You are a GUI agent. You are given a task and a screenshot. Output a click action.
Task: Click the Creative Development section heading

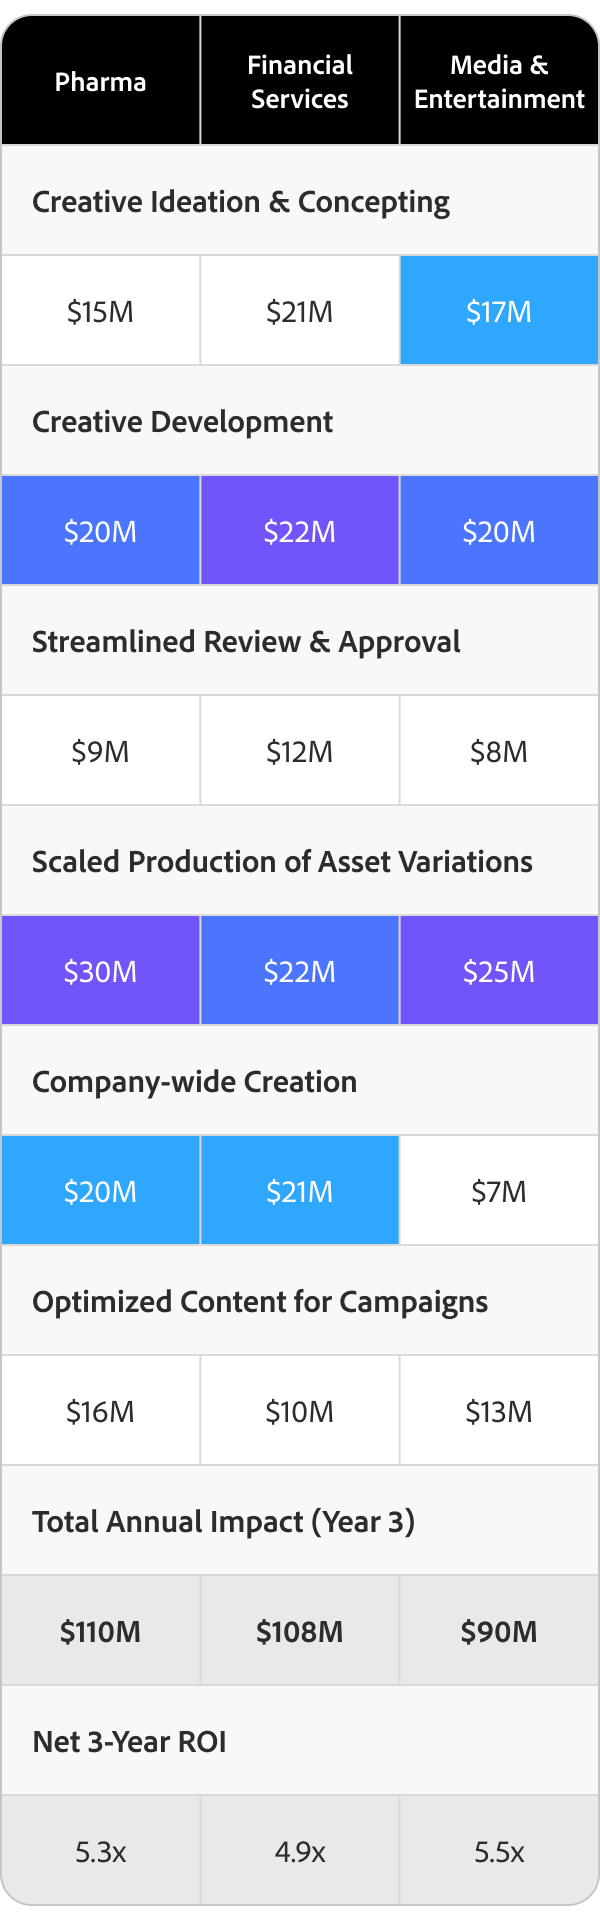[x=182, y=422]
